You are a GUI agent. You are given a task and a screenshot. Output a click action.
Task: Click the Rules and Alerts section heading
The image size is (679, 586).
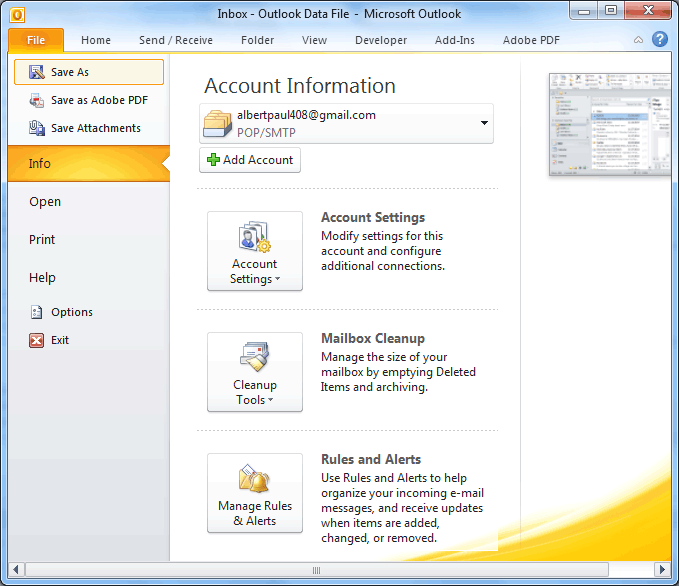pyautogui.click(x=371, y=459)
